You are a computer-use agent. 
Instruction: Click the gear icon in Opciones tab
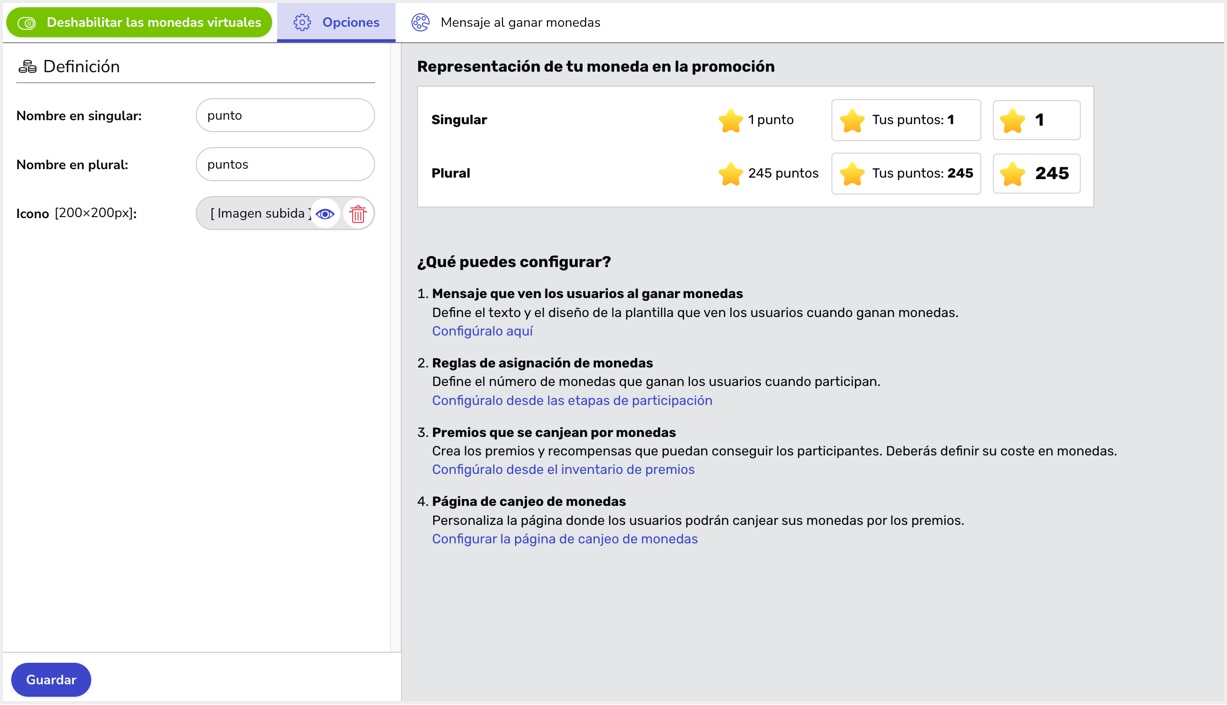click(x=302, y=22)
